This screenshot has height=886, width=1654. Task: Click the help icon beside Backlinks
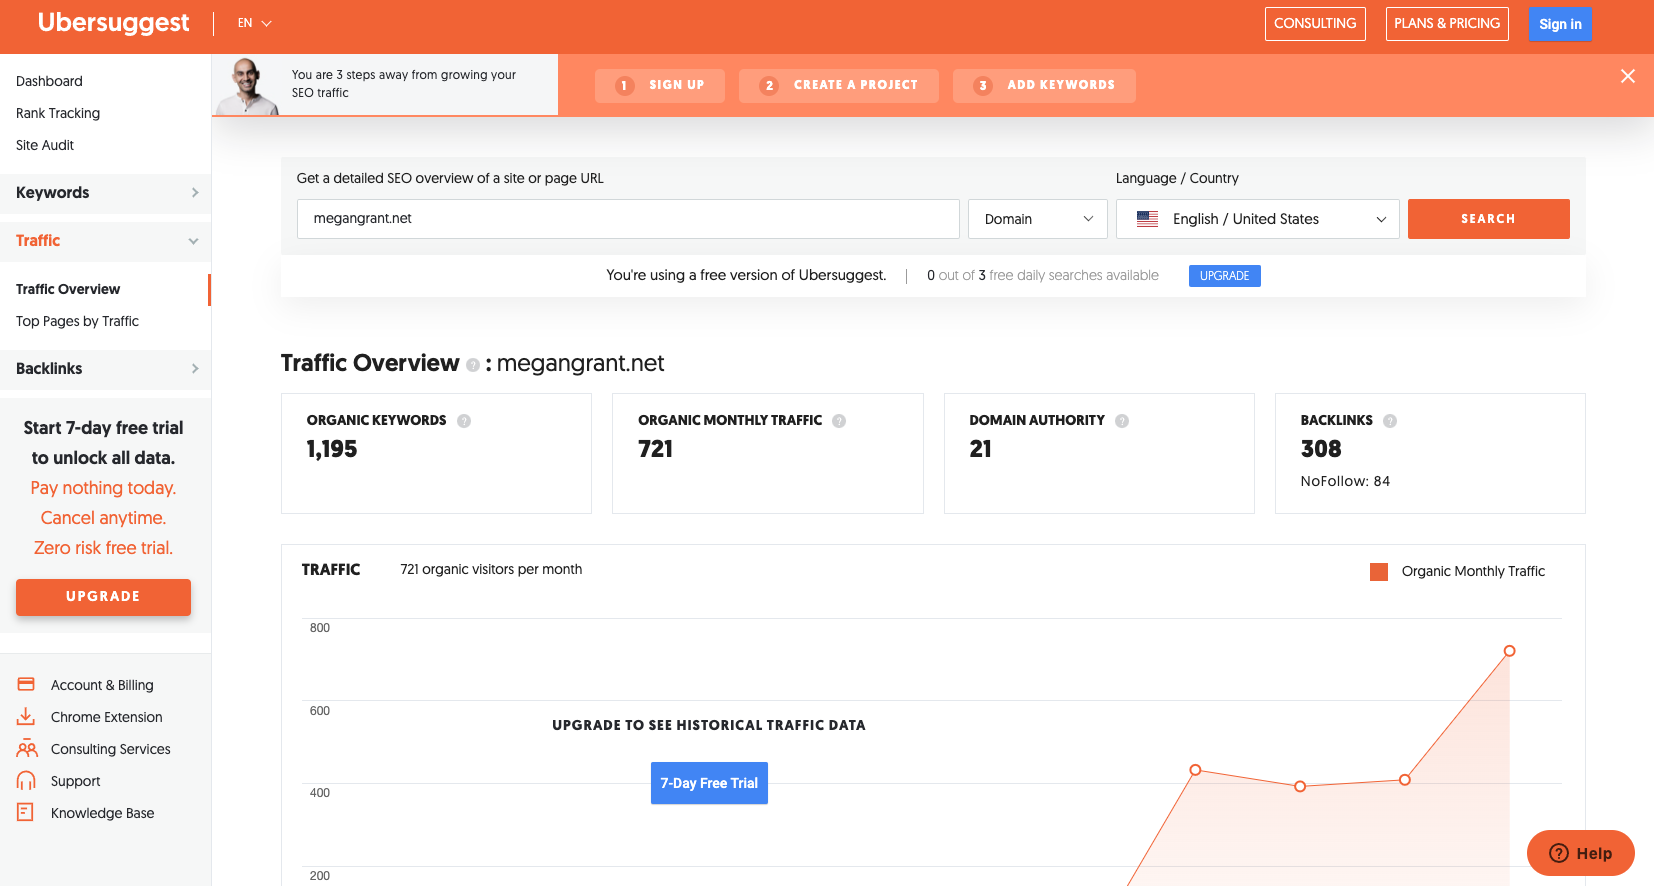click(1390, 421)
